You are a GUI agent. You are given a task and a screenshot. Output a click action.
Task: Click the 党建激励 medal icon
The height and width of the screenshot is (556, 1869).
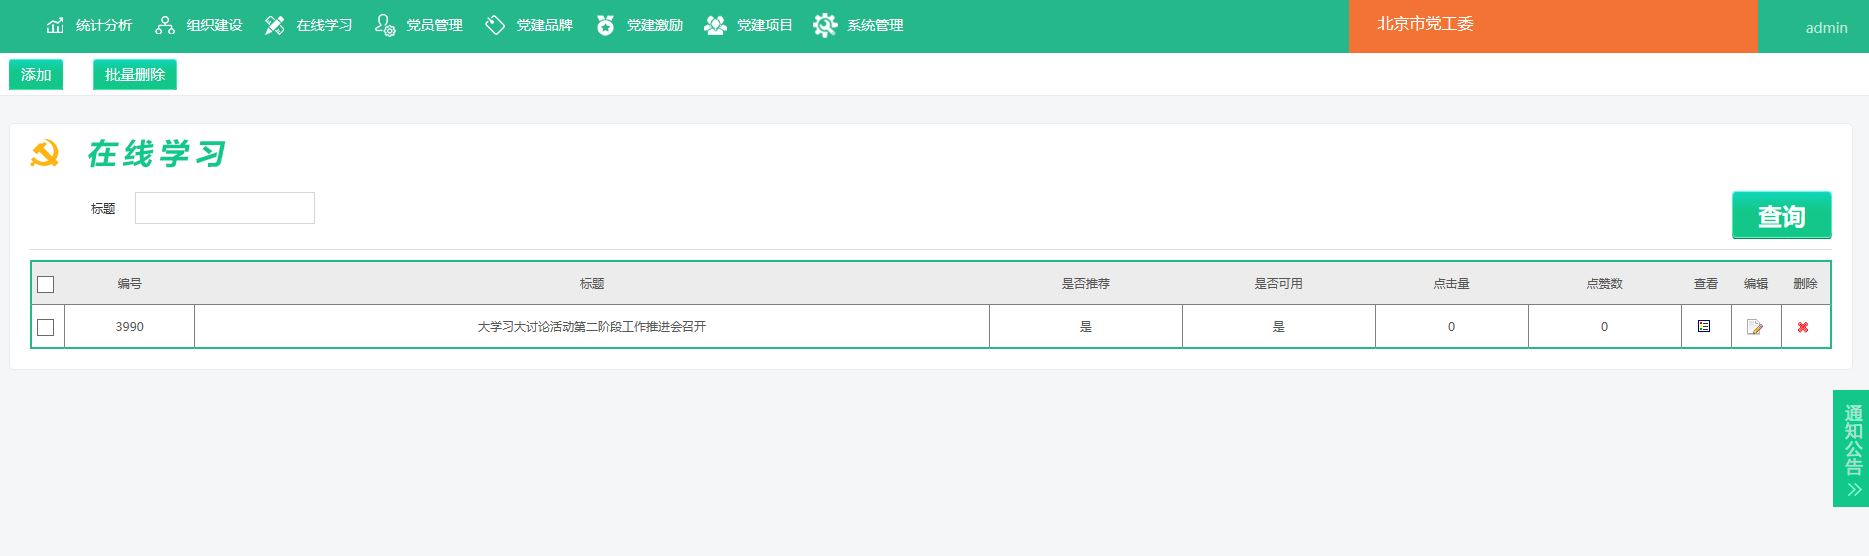pos(605,25)
